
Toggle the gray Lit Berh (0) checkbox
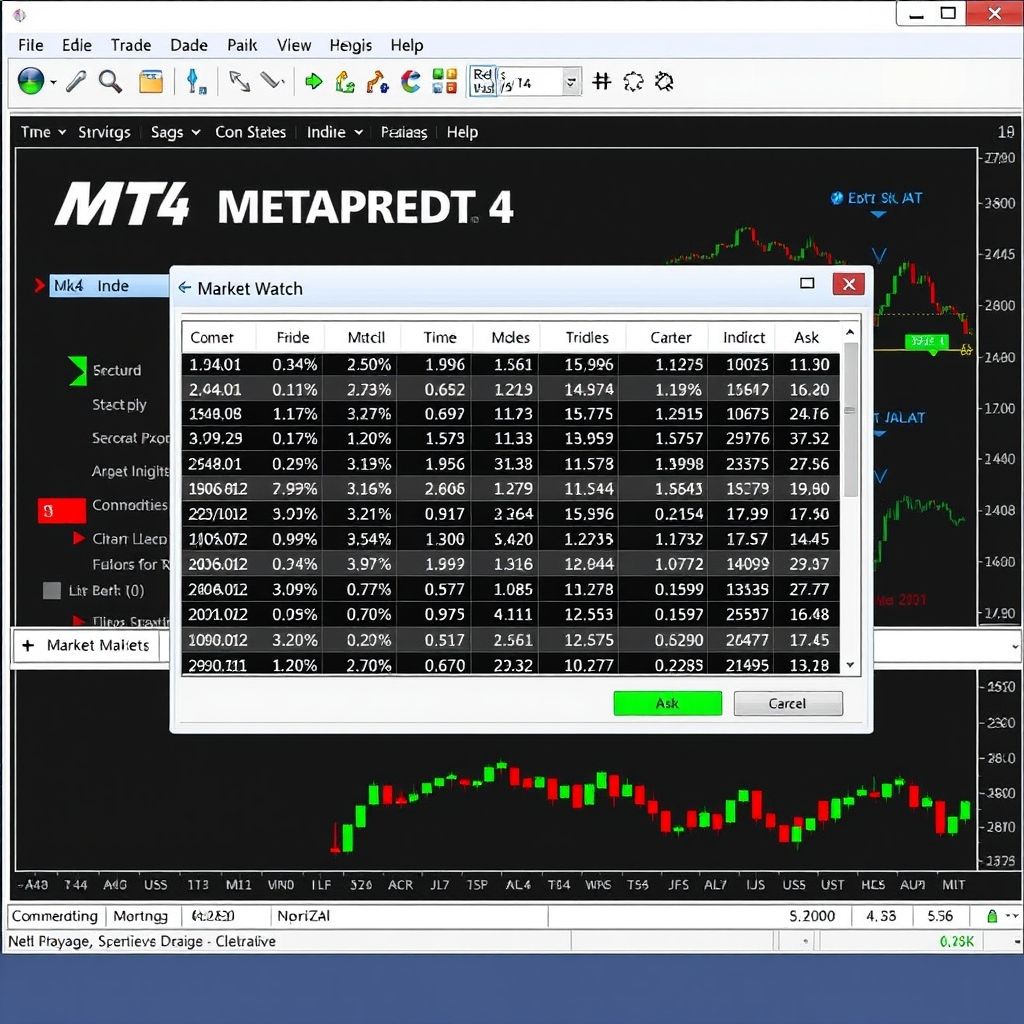pyautogui.click(x=52, y=590)
